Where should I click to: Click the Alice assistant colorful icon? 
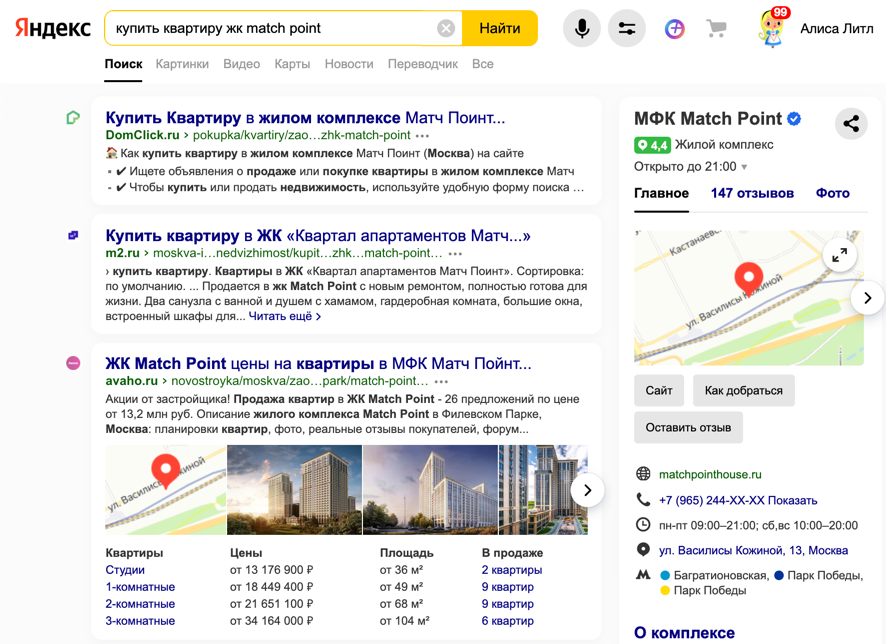[675, 29]
